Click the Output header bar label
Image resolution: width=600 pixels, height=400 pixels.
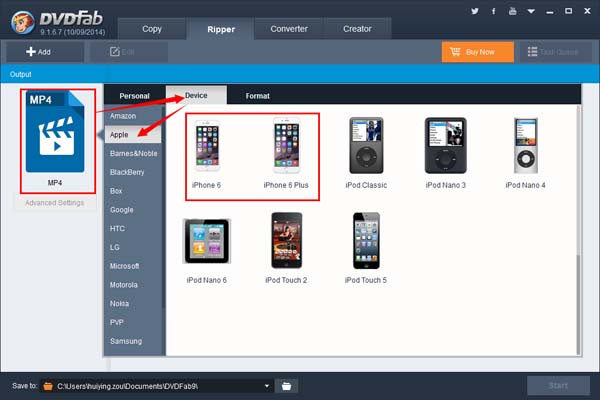(21, 74)
